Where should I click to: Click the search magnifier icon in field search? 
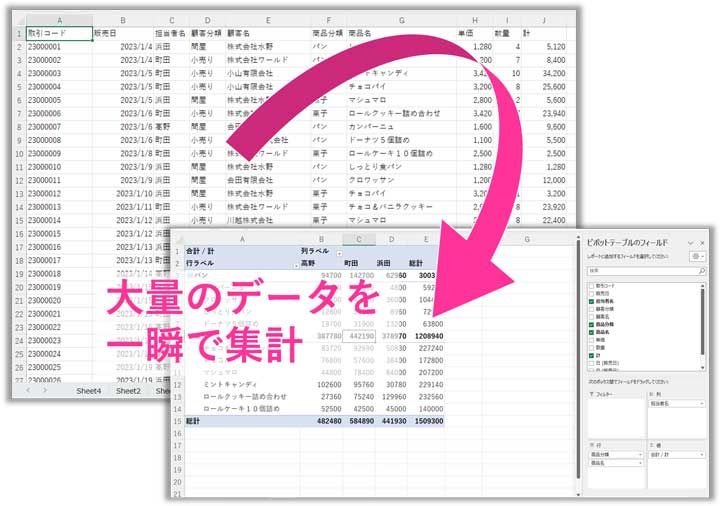(x=703, y=271)
